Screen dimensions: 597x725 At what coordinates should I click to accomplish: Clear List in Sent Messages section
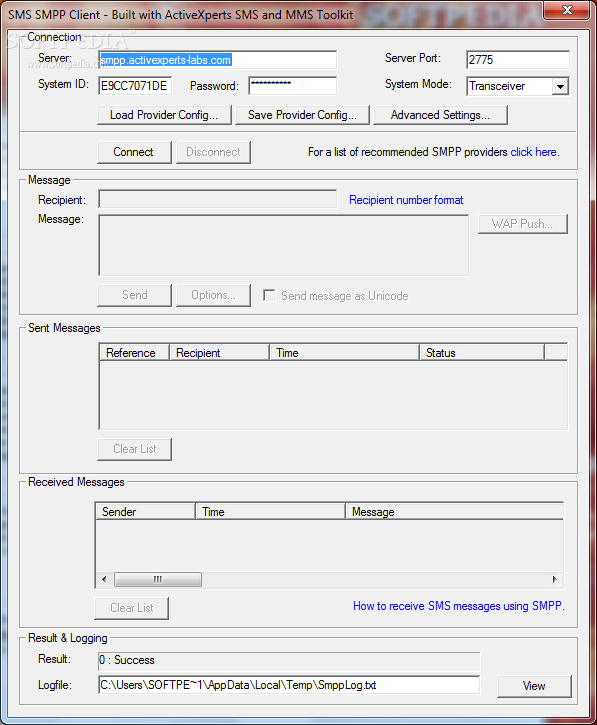coord(134,449)
